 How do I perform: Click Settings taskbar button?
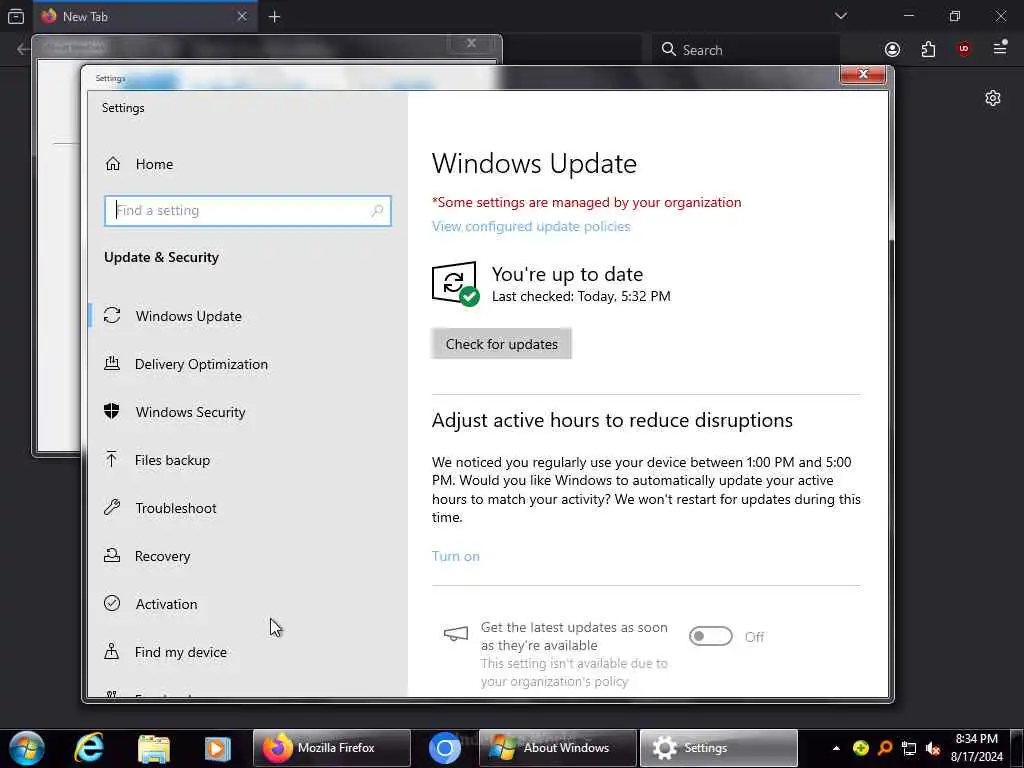pos(718,748)
